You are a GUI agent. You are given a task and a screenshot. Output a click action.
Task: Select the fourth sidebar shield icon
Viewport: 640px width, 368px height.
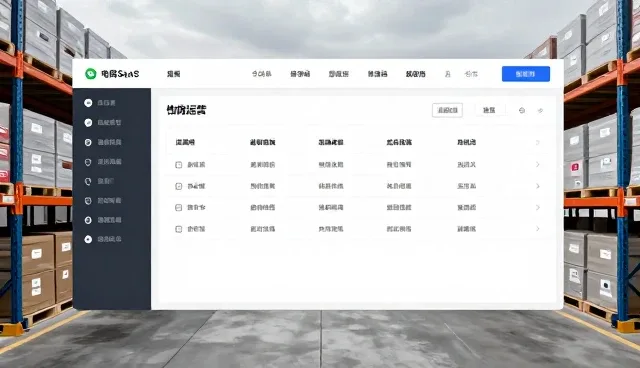click(x=88, y=162)
